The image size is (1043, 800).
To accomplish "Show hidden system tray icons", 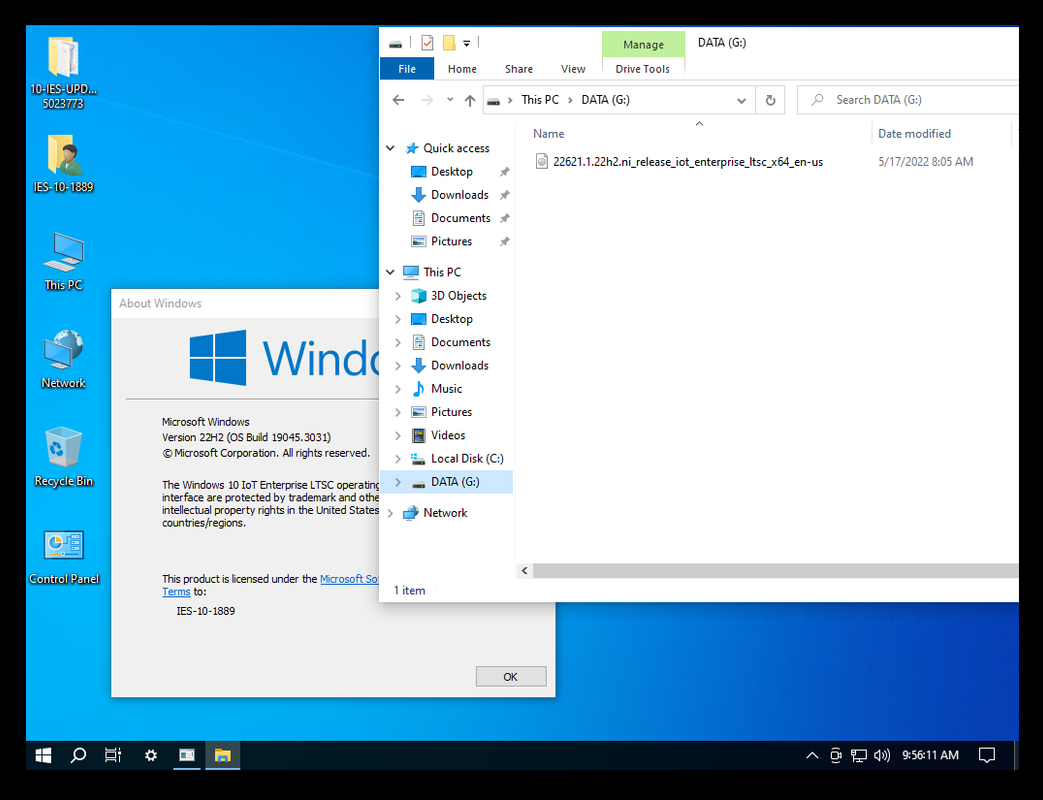I will click(812, 755).
